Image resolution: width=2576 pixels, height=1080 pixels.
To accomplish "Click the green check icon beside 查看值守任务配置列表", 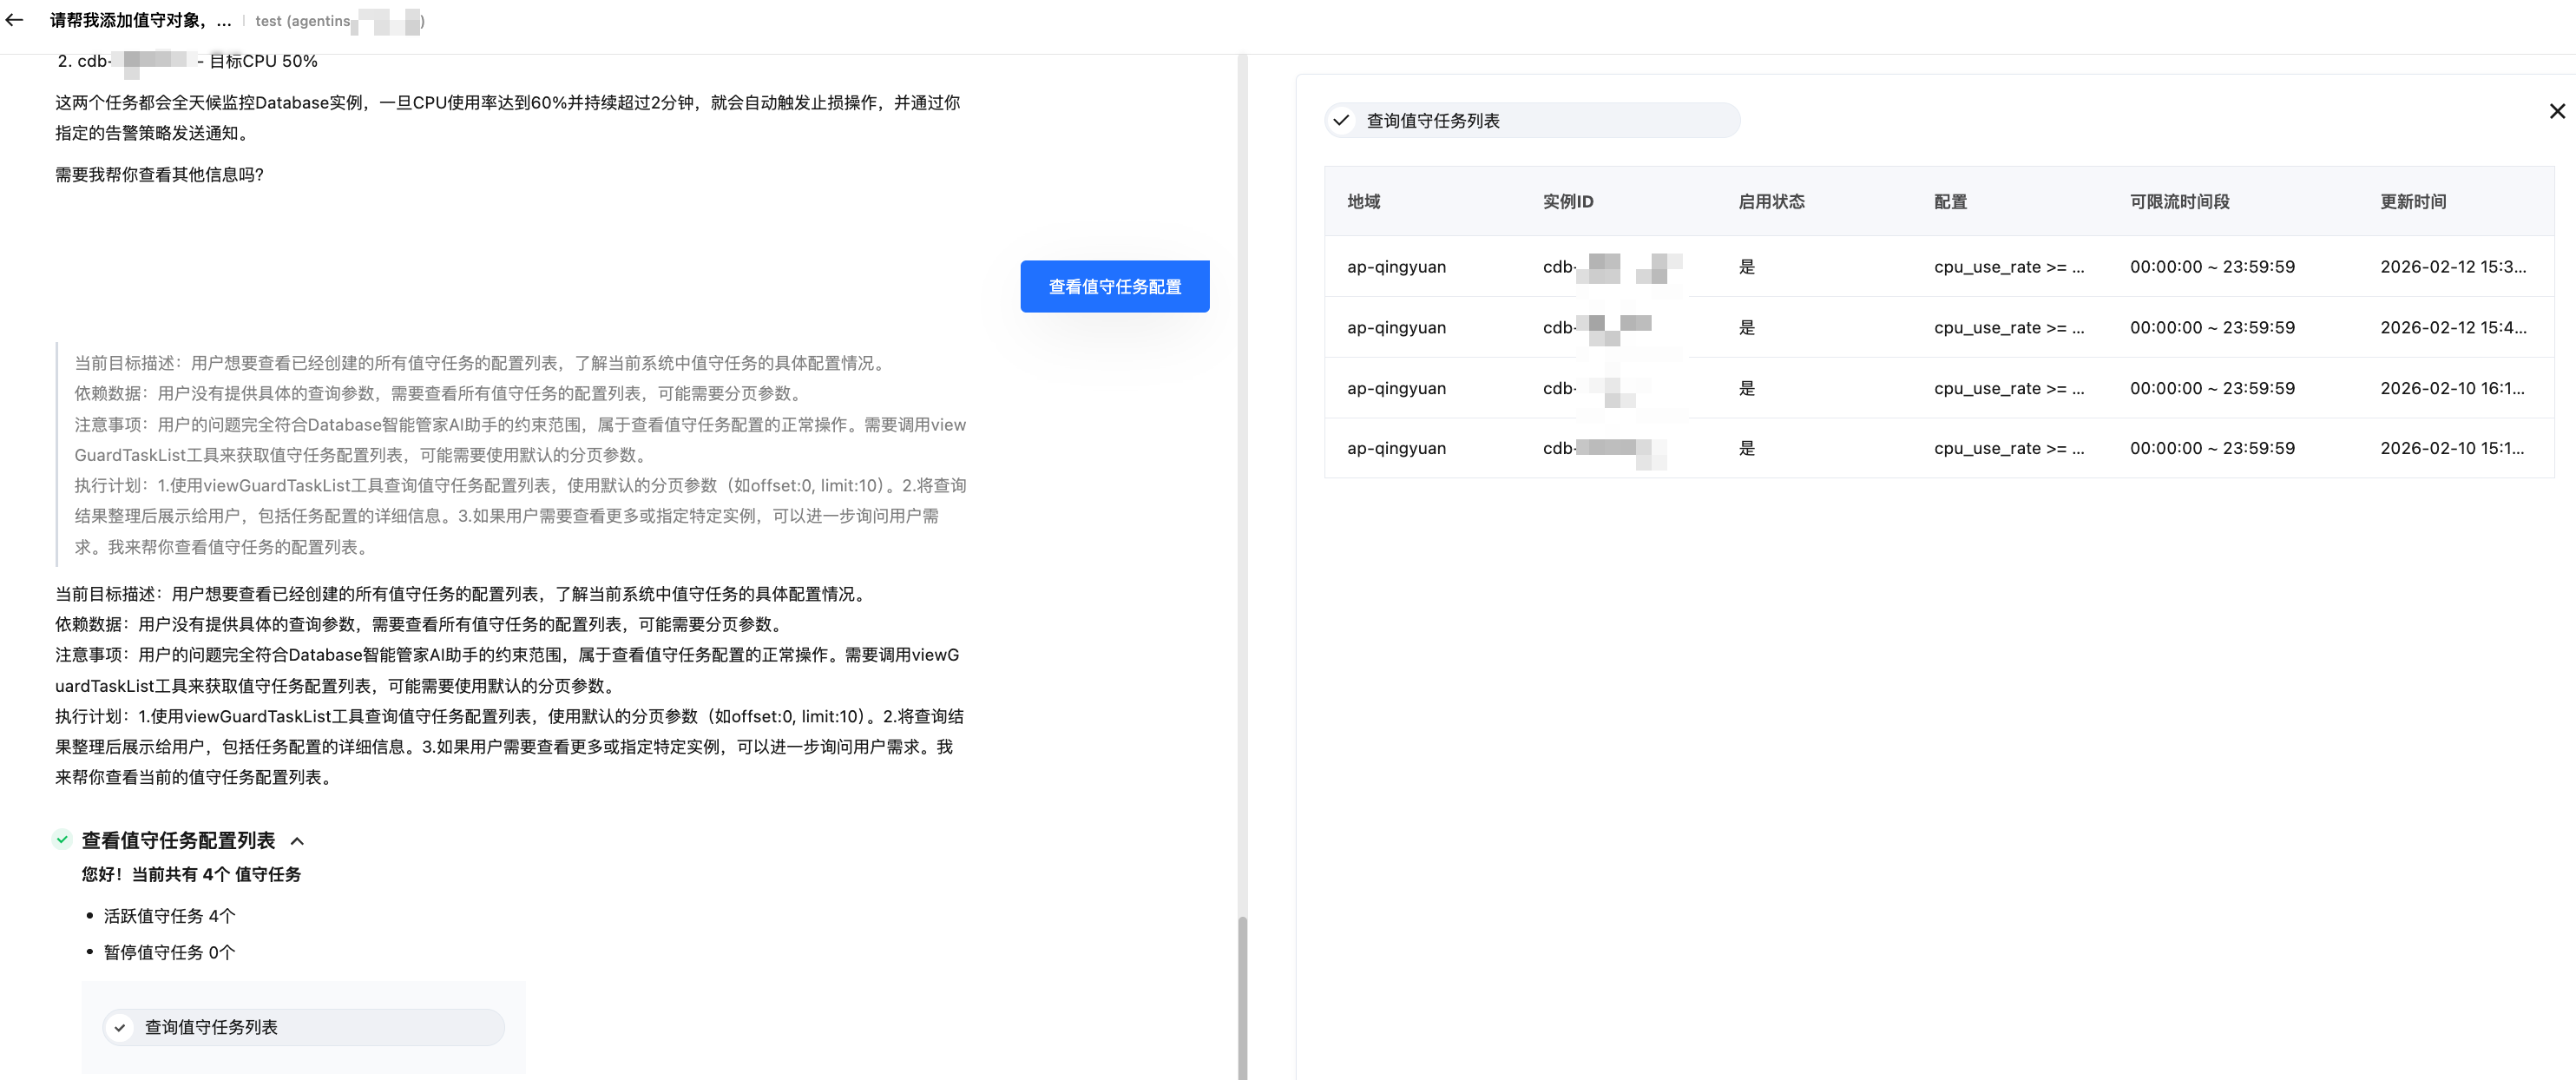I will [62, 840].
